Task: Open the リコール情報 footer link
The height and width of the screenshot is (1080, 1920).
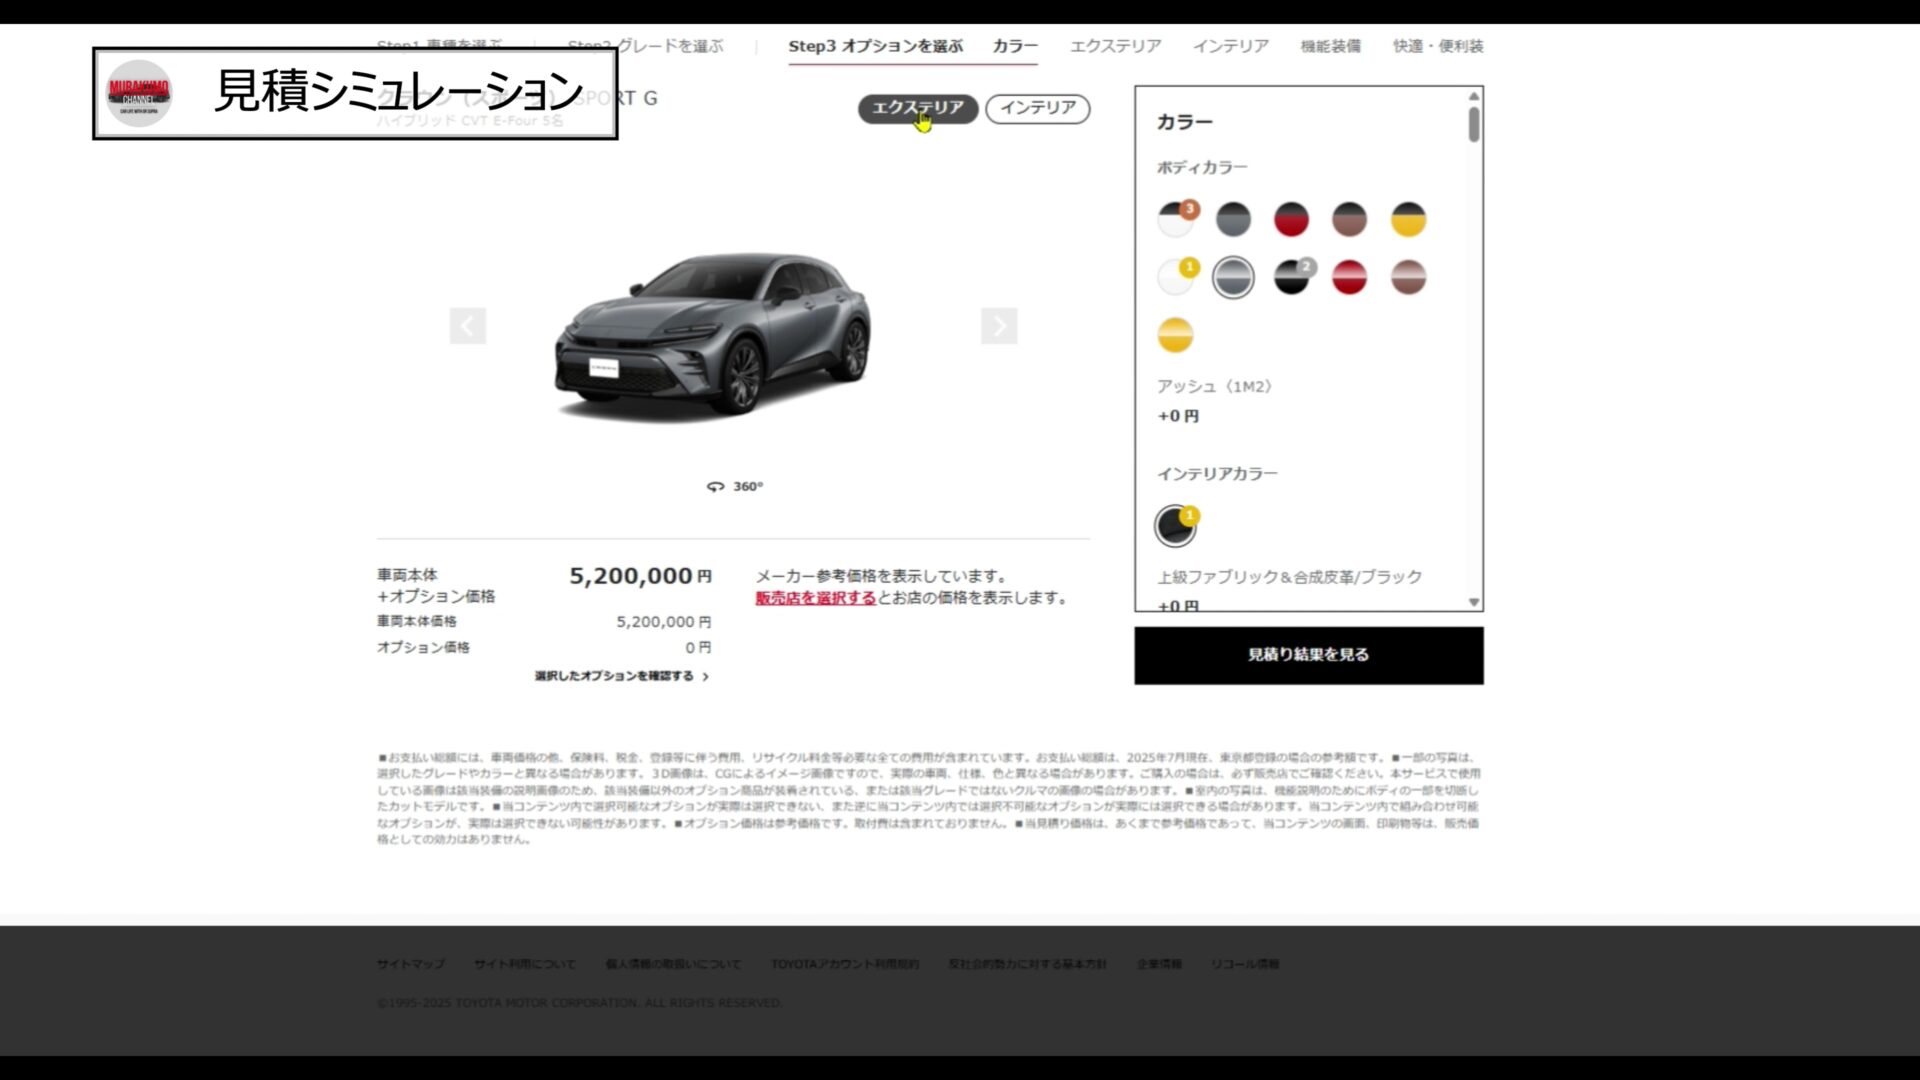Action: tap(1245, 964)
